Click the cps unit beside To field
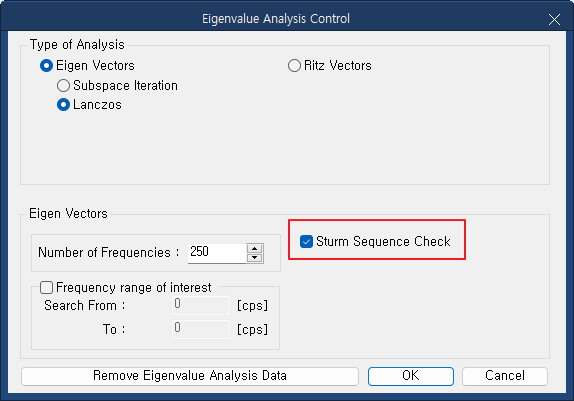Screen dimensions: 574x401 tap(252, 330)
